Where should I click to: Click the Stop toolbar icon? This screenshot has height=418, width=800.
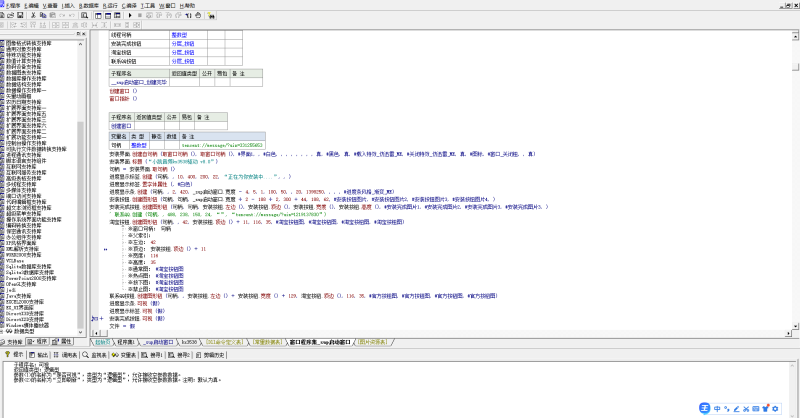click(140, 15)
